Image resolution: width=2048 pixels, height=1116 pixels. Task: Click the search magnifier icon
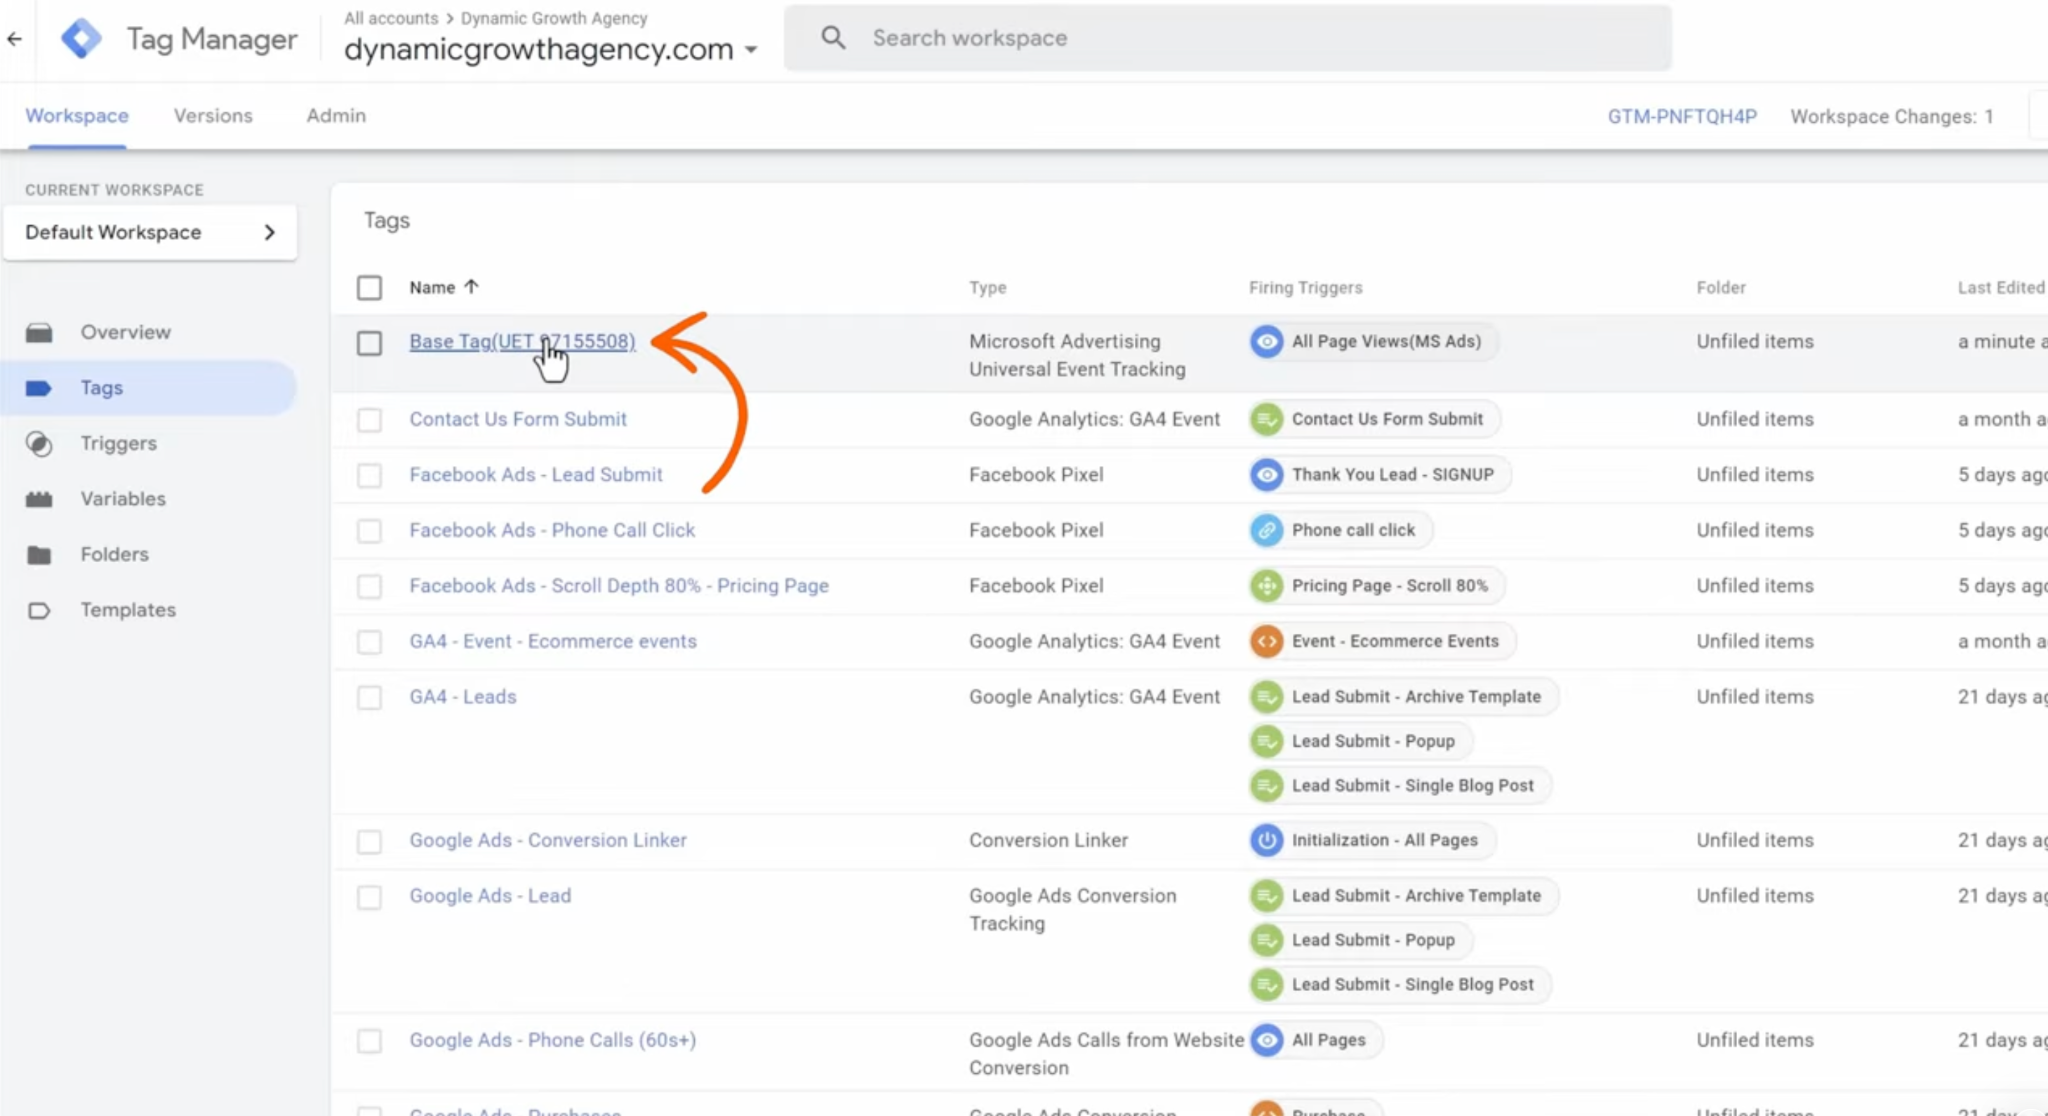click(833, 38)
